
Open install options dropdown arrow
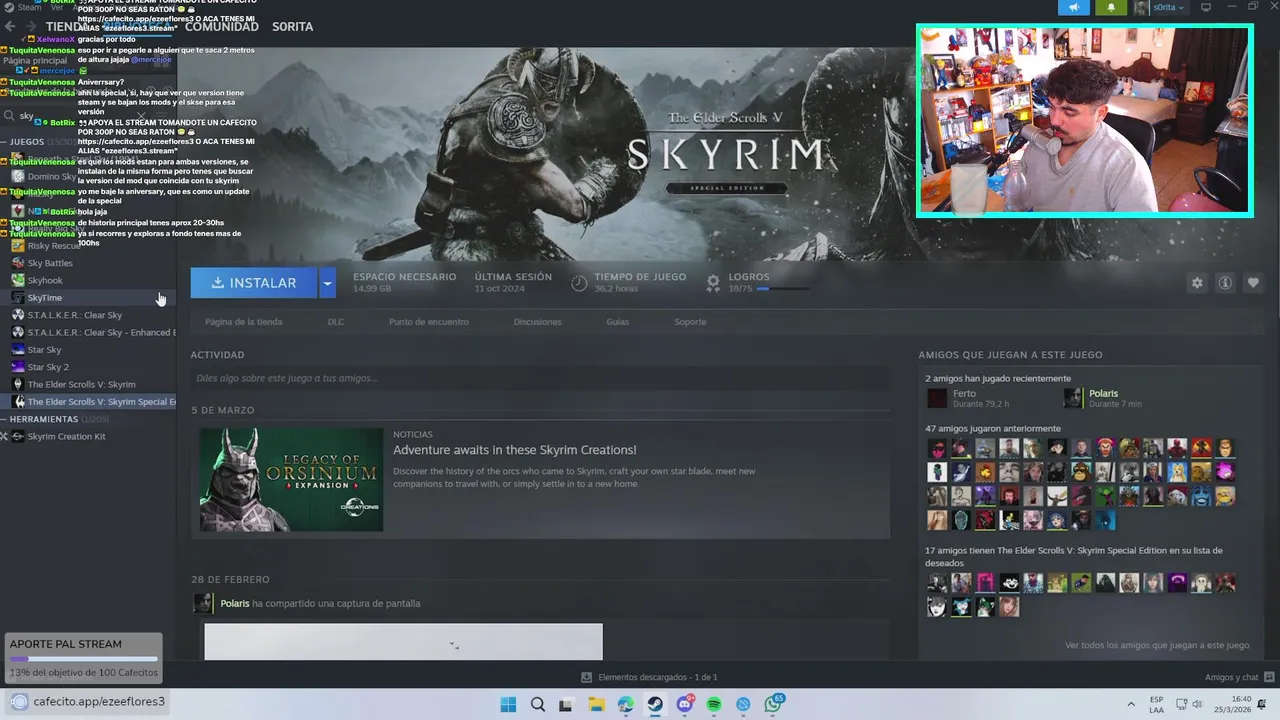[x=327, y=283]
